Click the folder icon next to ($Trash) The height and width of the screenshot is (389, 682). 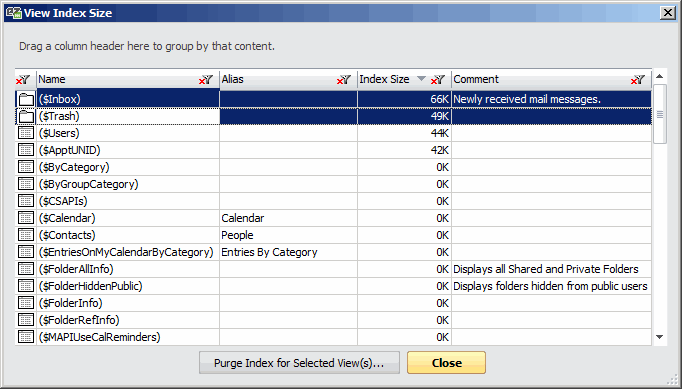26,117
